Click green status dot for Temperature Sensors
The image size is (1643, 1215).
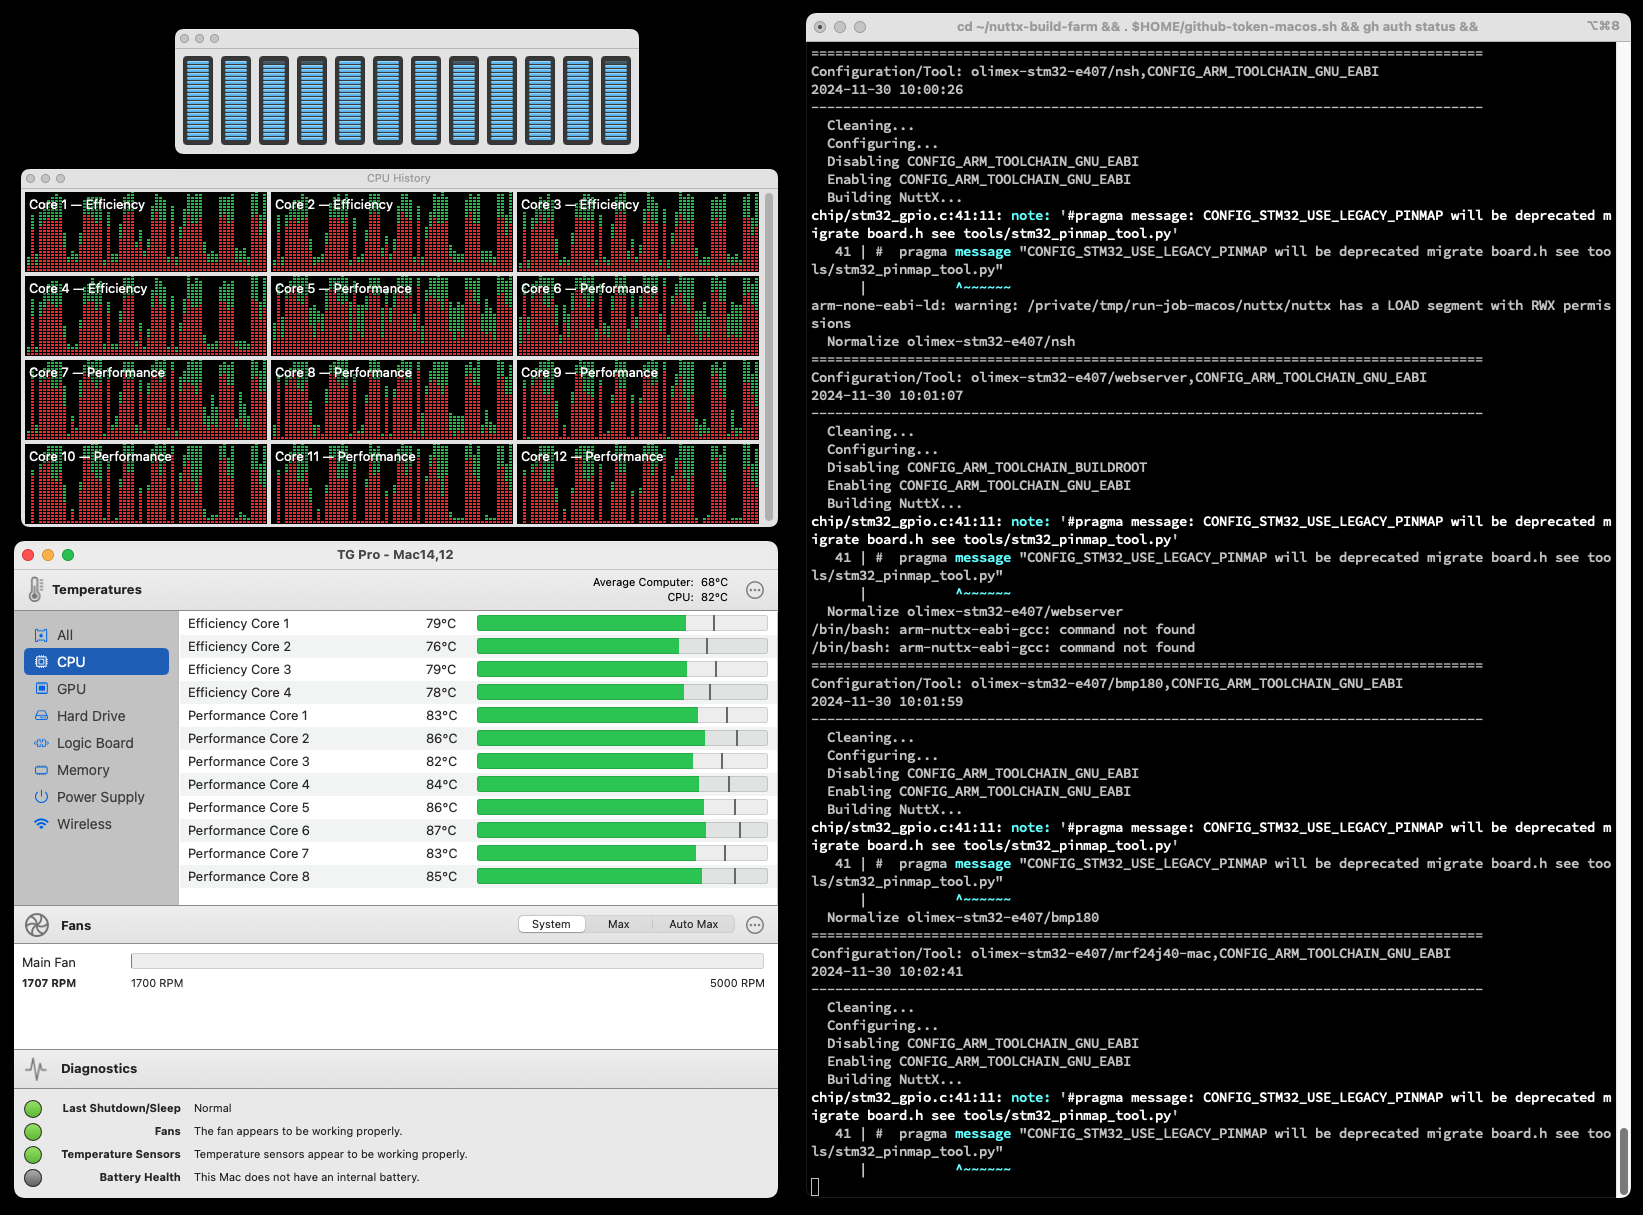(33, 1154)
